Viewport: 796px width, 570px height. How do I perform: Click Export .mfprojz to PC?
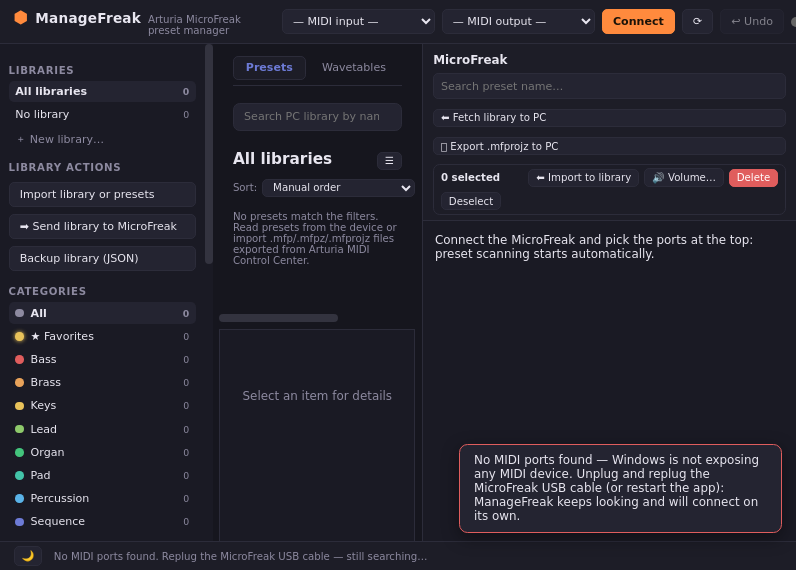coord(609,146)
